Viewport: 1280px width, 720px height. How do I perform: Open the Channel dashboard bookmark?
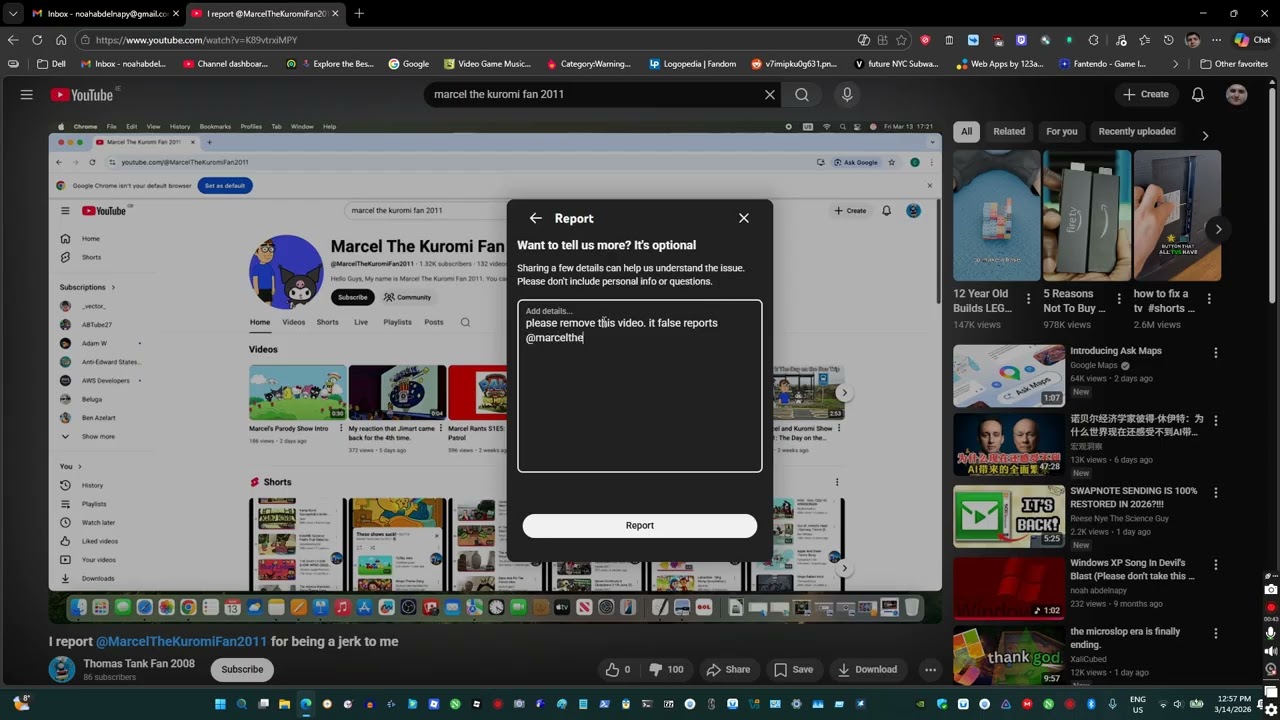(x=226, y=64)
